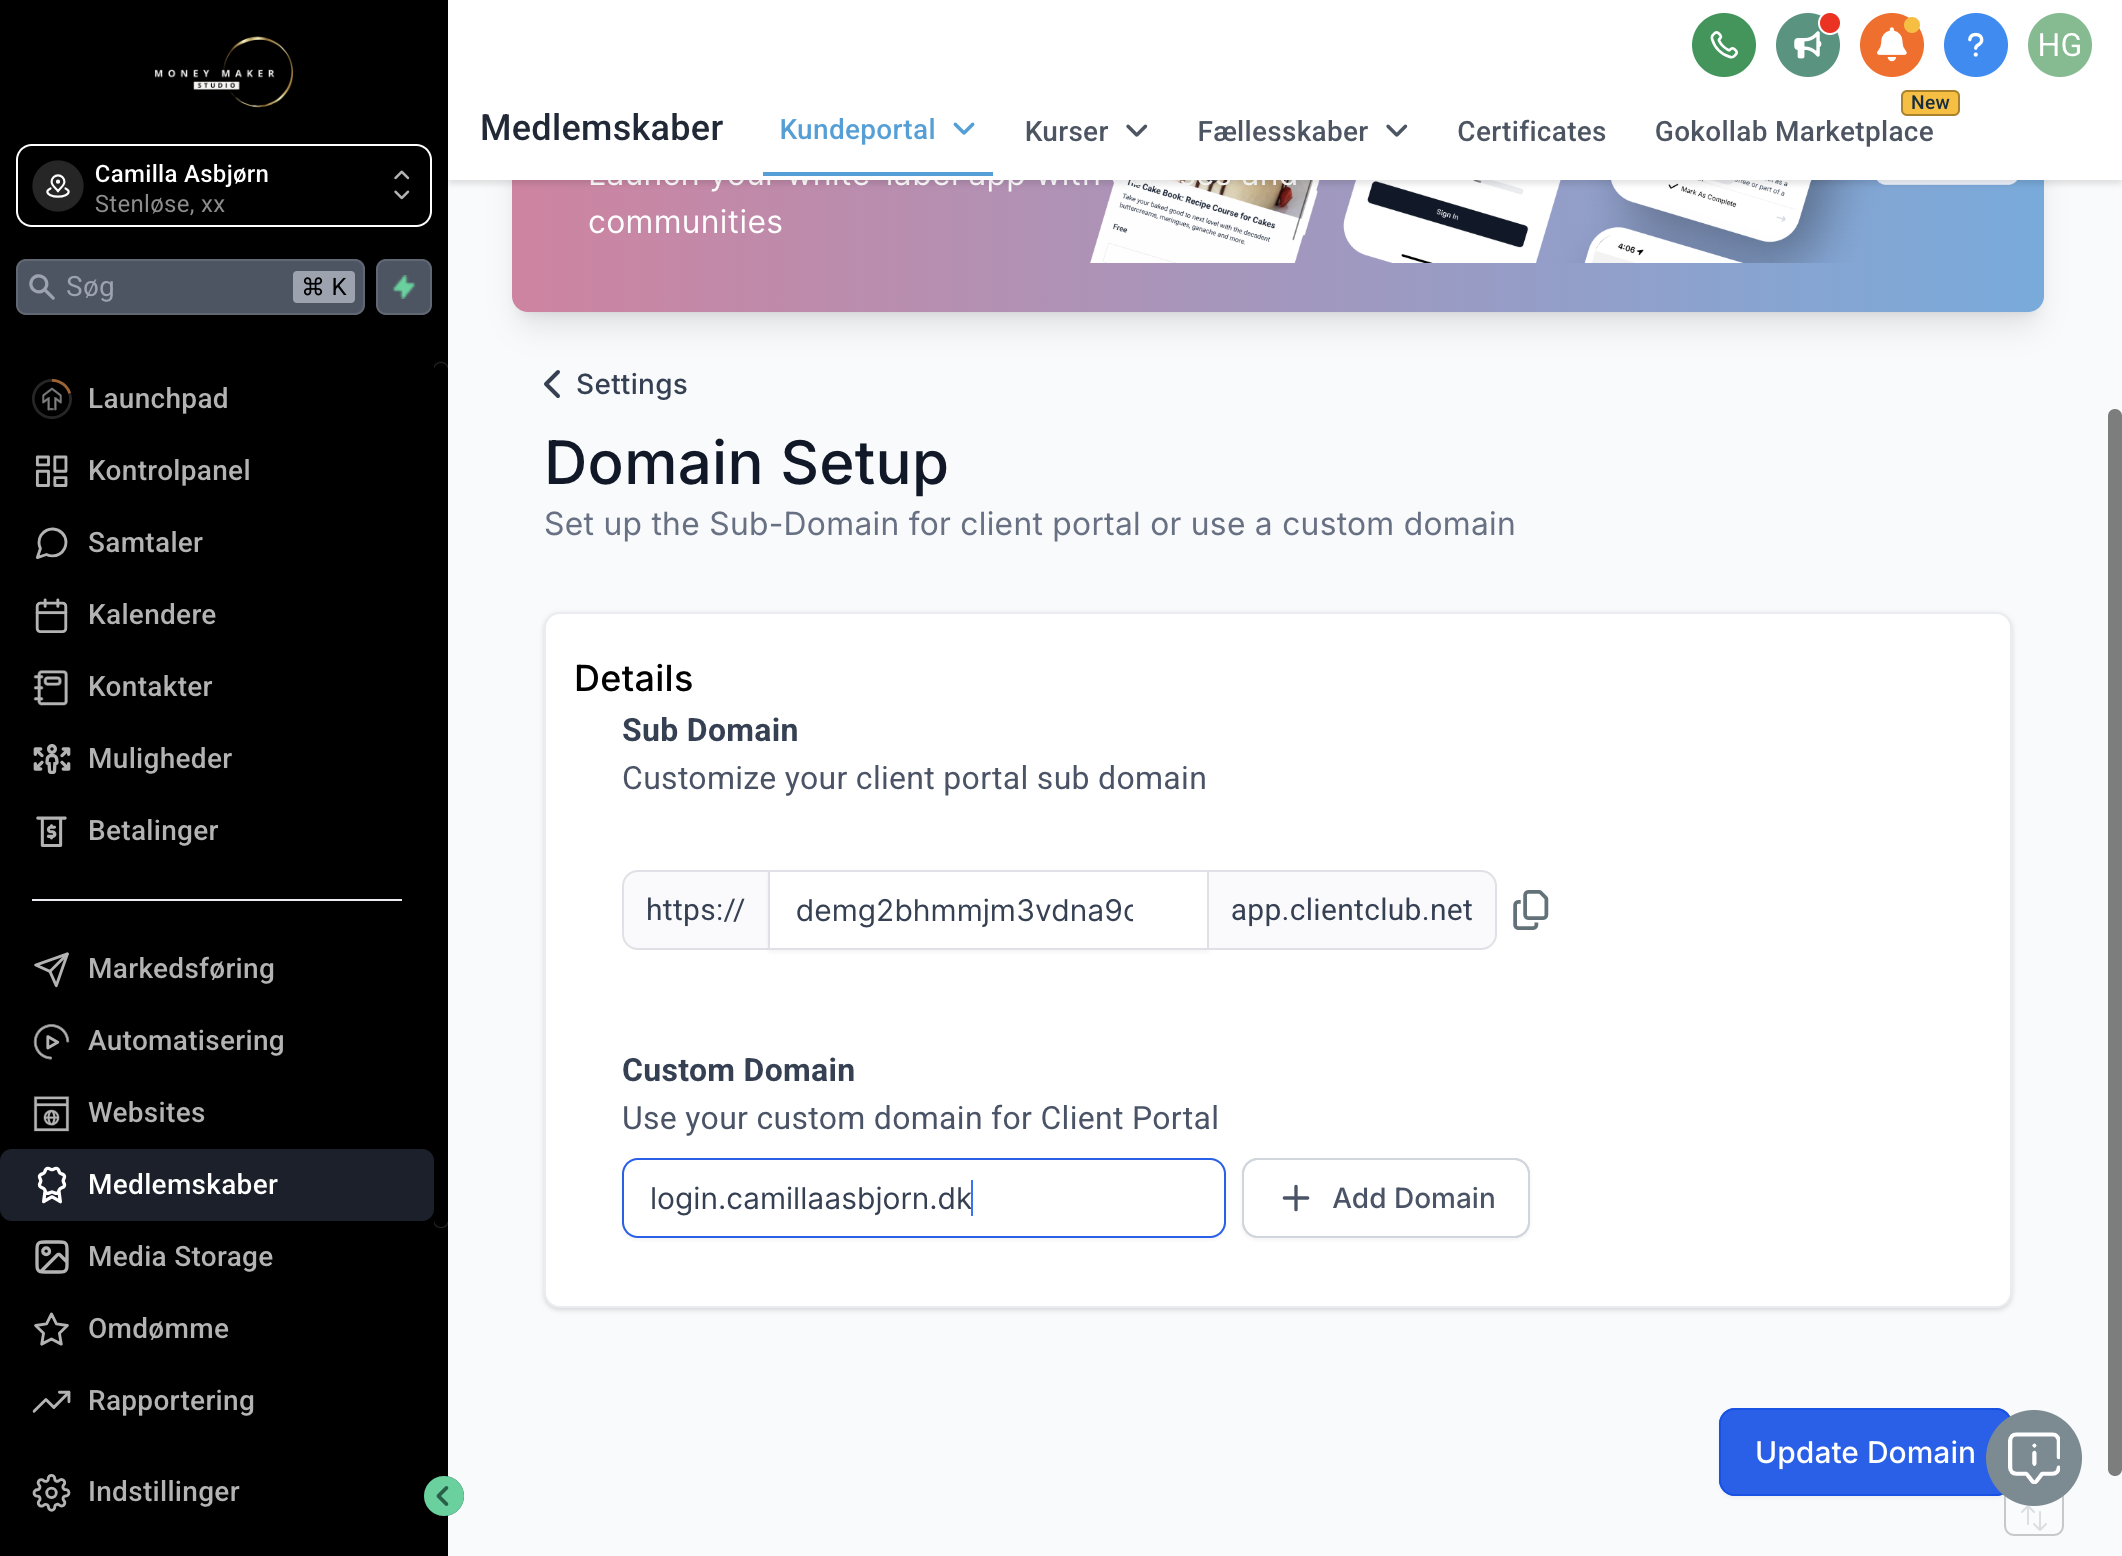Open the Gokollab Marketplace tab

click(1794, 131)
